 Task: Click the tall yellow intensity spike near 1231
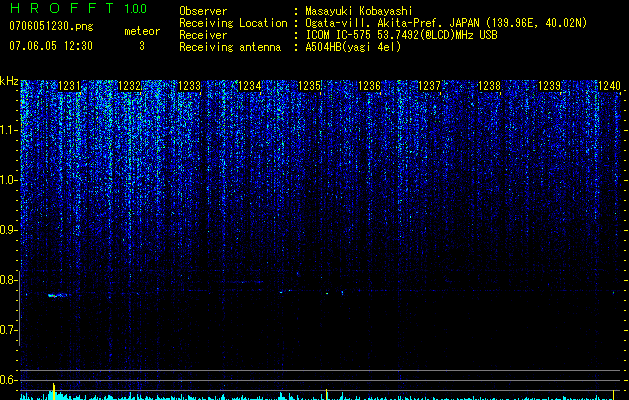click(x=53, y=392)
